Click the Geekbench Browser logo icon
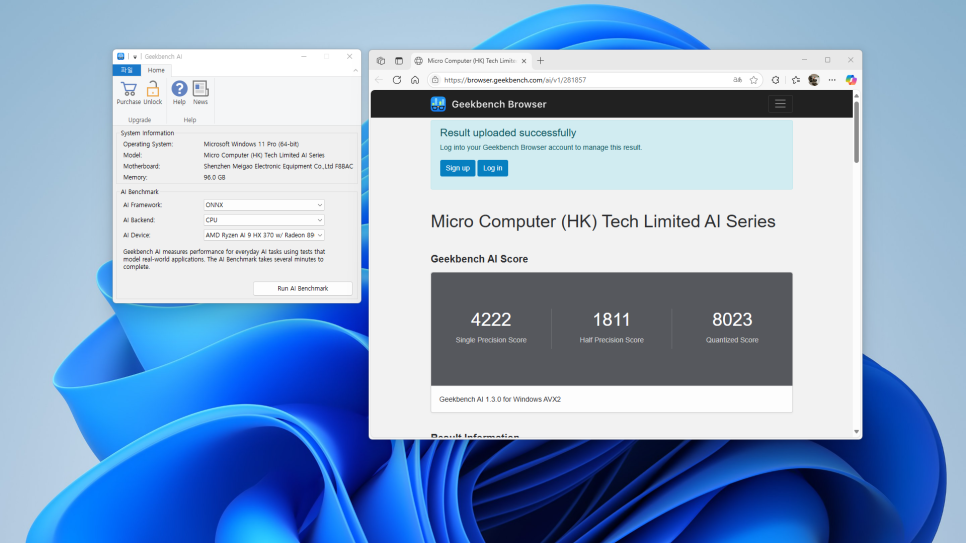966x543 pixels. [438, 104]
